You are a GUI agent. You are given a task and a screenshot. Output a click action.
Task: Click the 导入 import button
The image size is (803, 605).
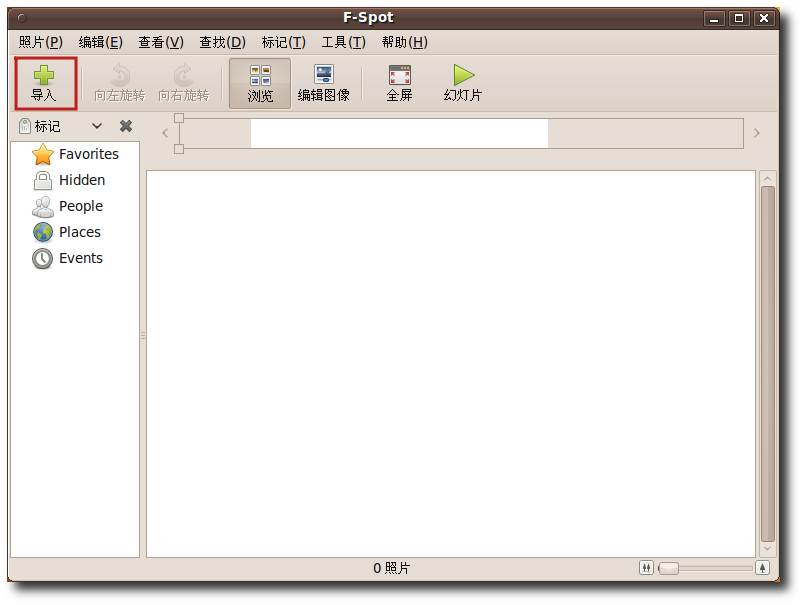coord(45,84)
